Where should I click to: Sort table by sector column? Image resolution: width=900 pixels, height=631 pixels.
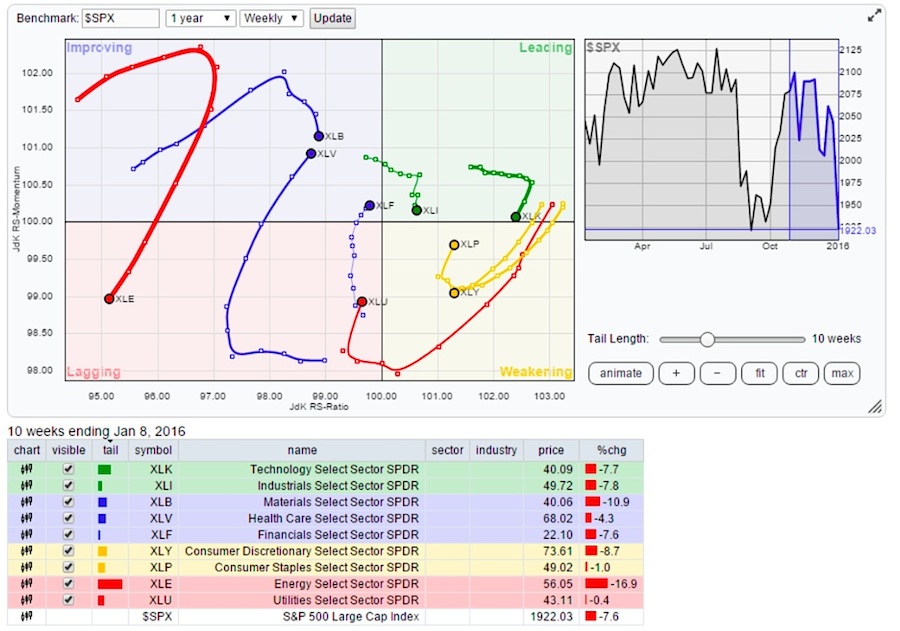447,450
